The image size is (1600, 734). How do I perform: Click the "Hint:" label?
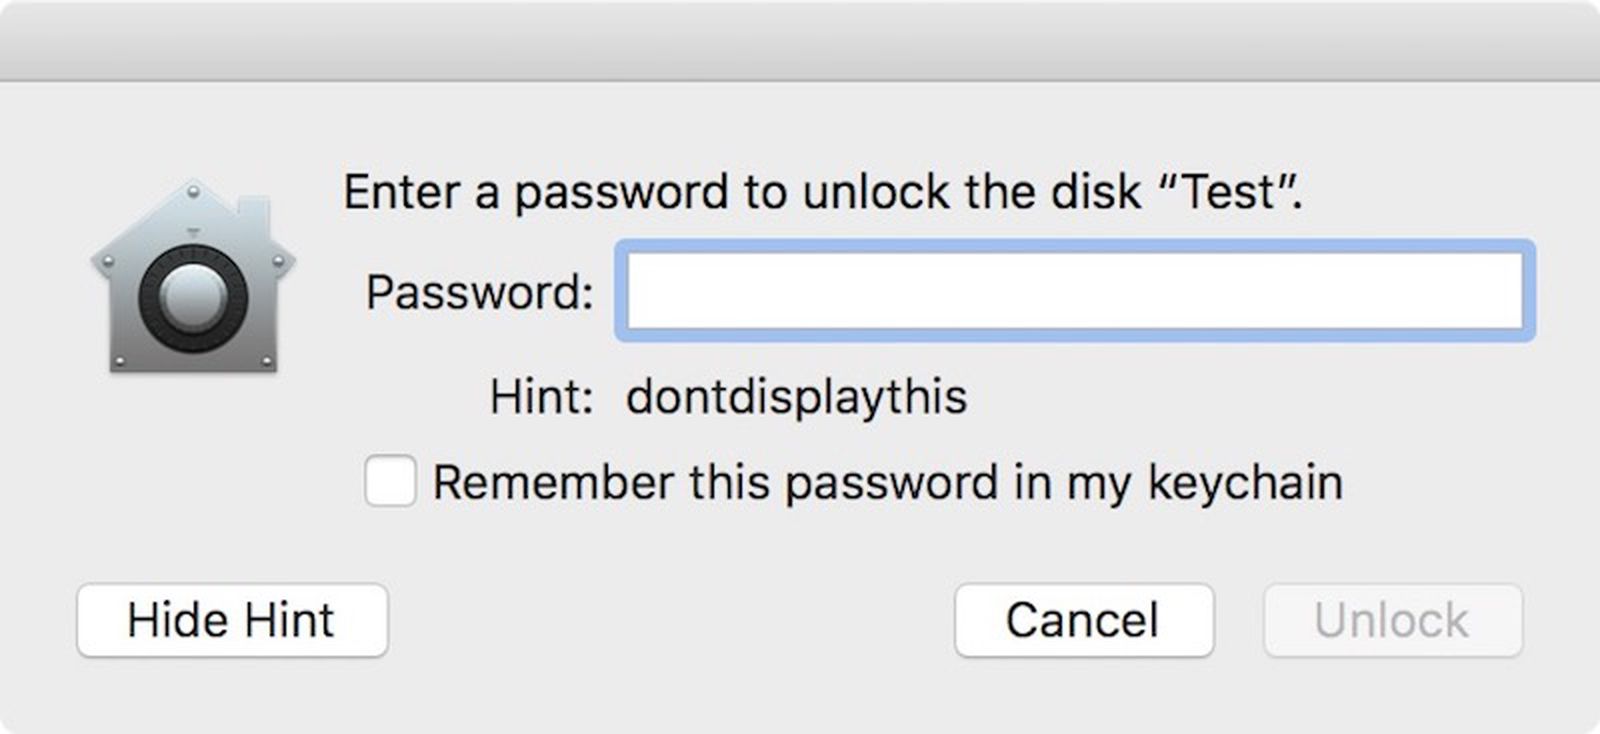541,397
